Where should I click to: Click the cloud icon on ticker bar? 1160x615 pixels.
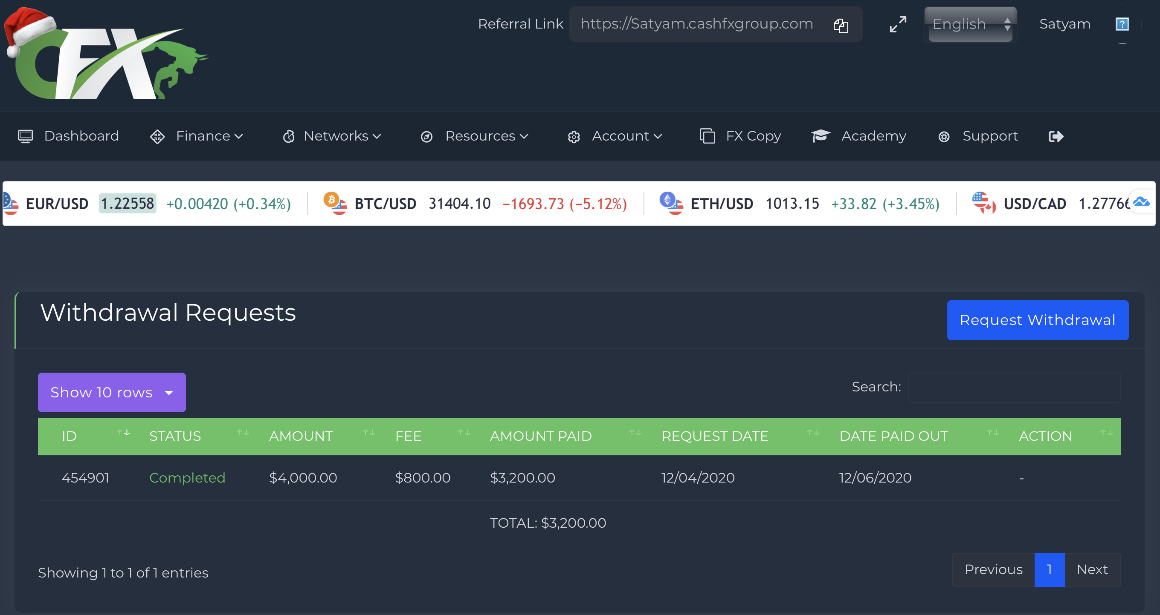[x=1141, y=202]
